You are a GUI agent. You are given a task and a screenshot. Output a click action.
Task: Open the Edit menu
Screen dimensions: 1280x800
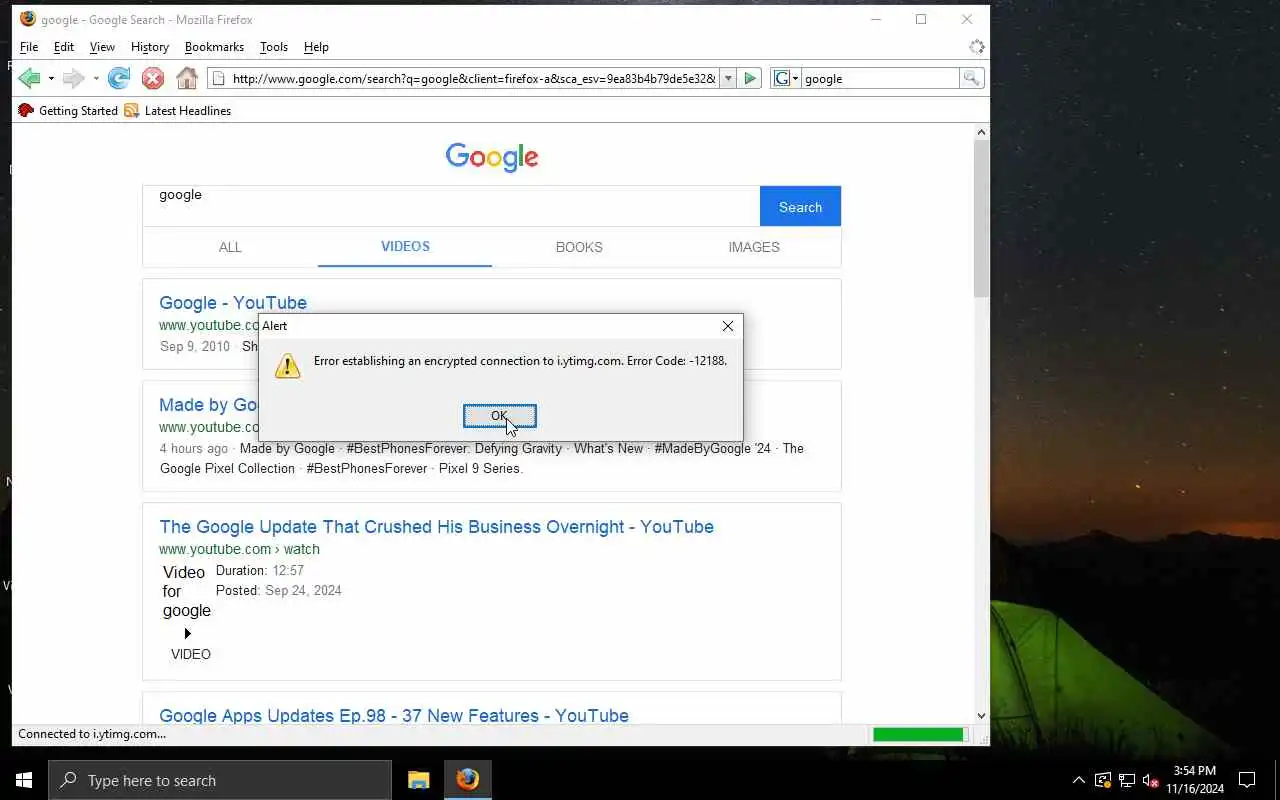[x=64, y=47]
